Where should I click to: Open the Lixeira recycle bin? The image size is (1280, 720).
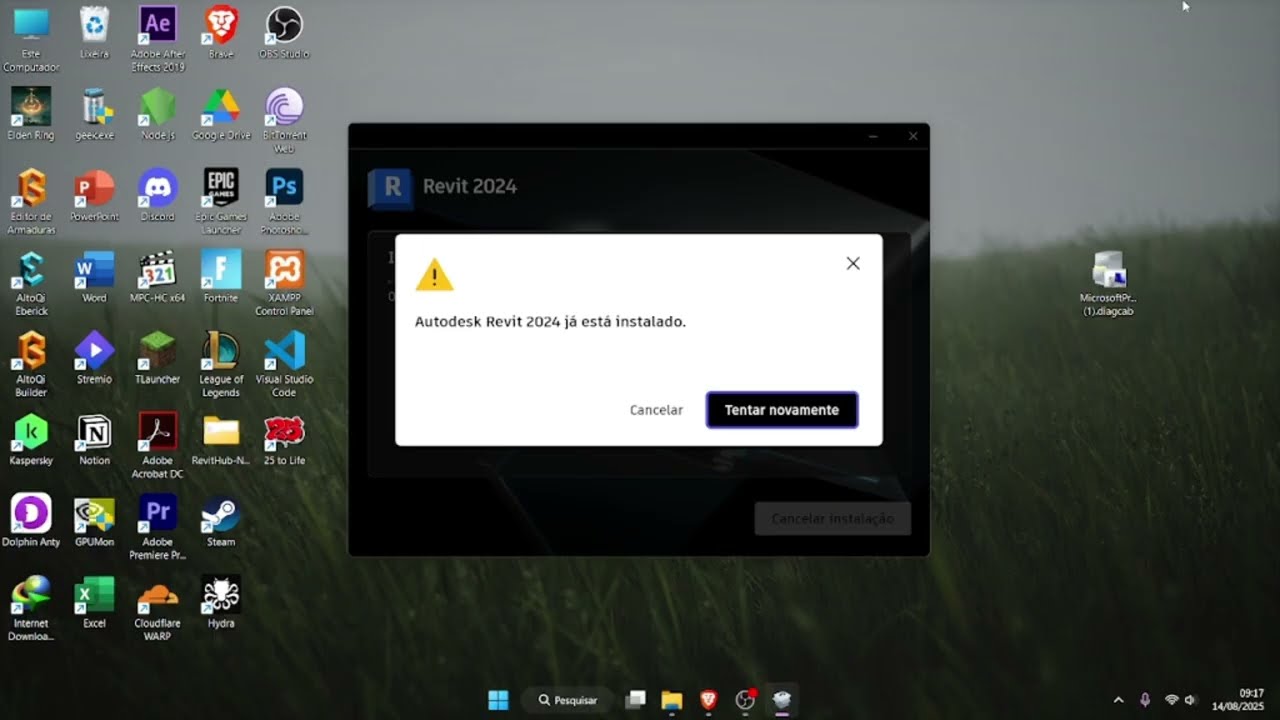94,33
